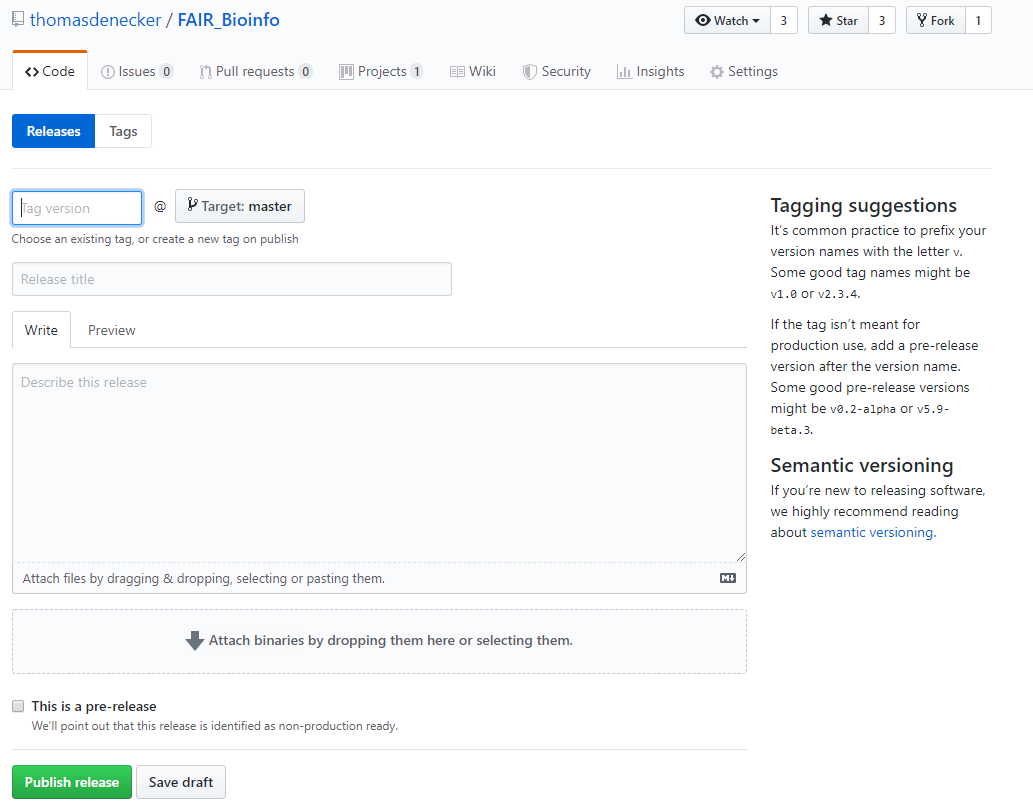Select the Releases tab button
Screen dimensions: 1033x812
point(53,131)
